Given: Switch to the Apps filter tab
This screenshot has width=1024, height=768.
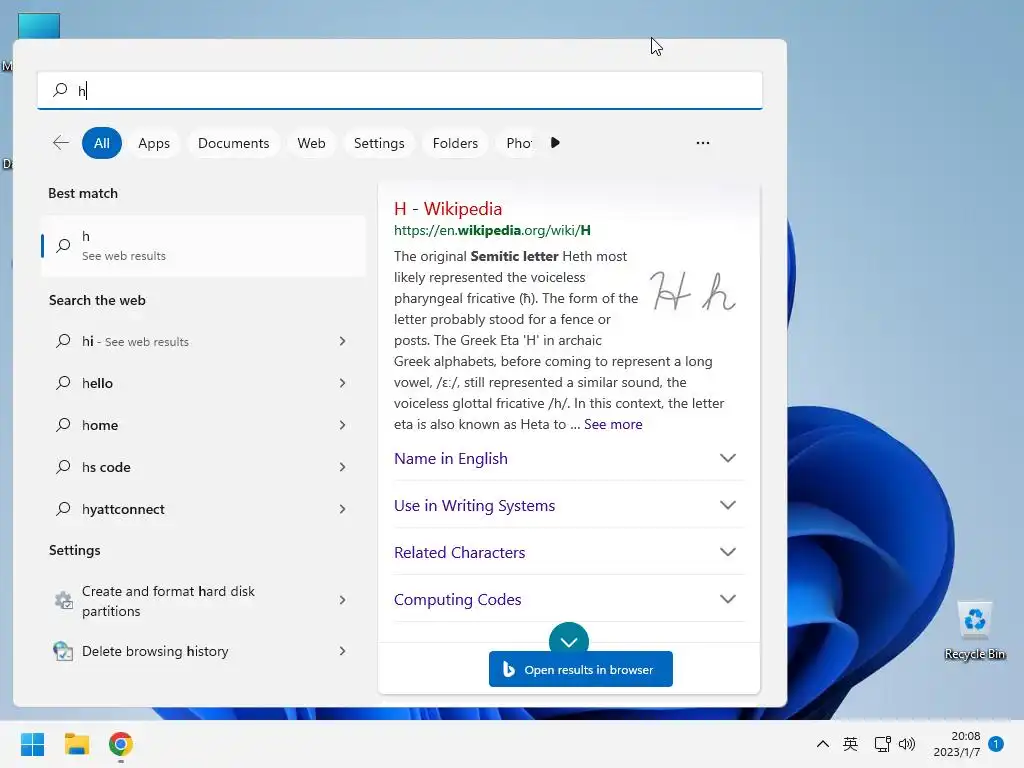Looking at the screenshot, I should (154, 143).
